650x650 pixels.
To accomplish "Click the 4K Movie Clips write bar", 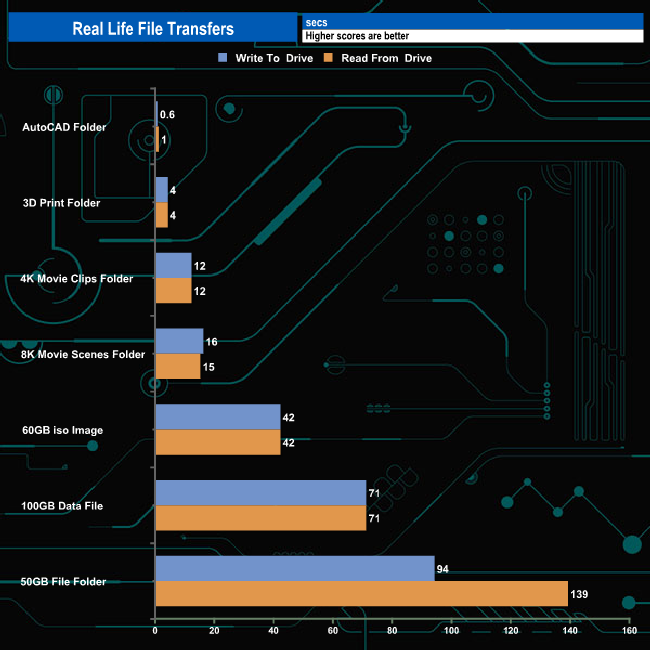I will (174, 265).
